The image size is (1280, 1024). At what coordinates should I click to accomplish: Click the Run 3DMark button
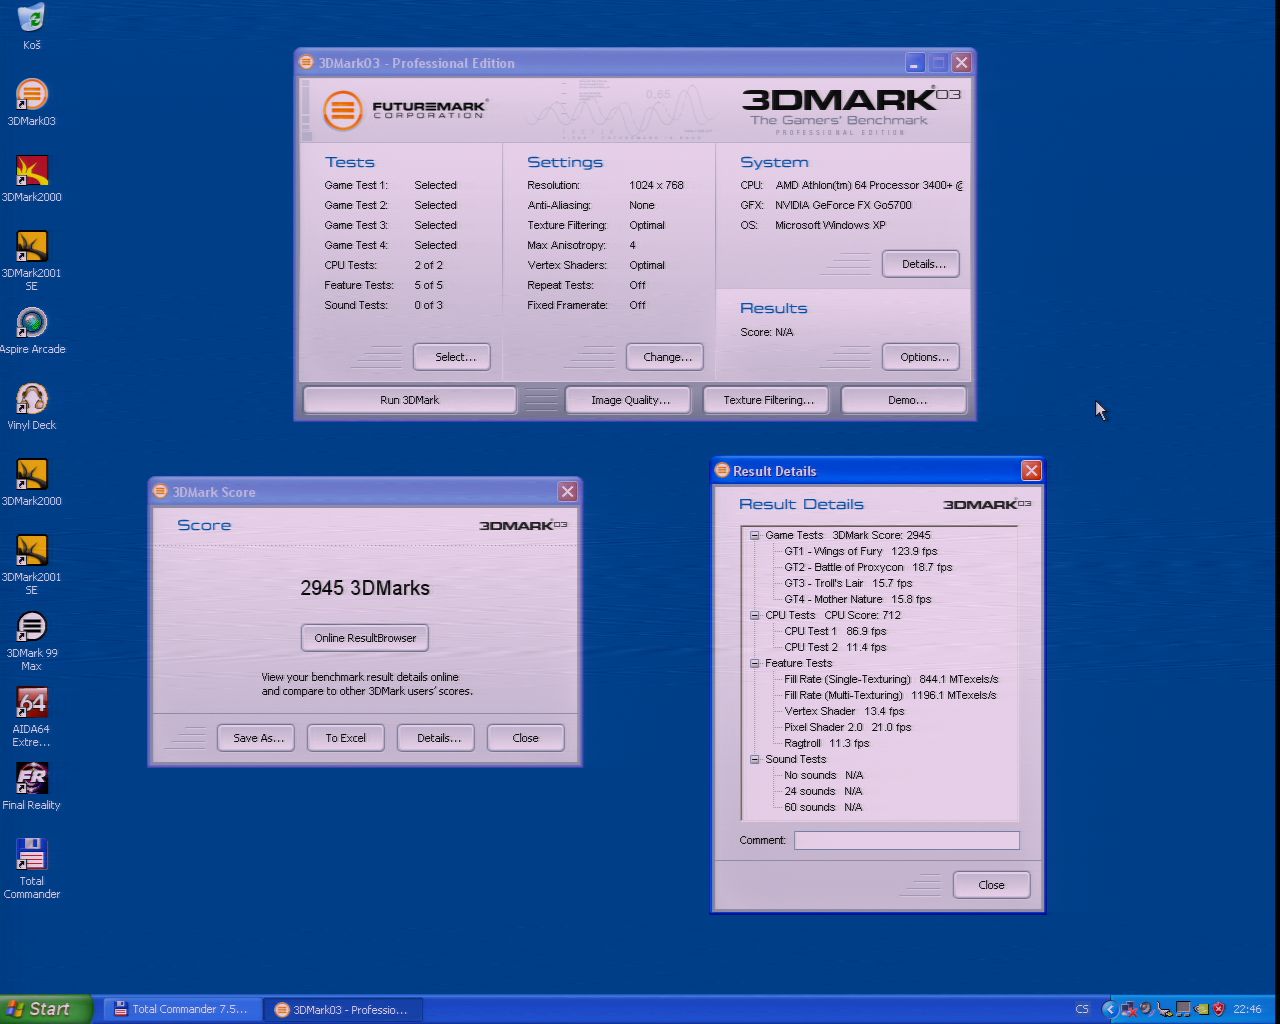tap(409, 400)
